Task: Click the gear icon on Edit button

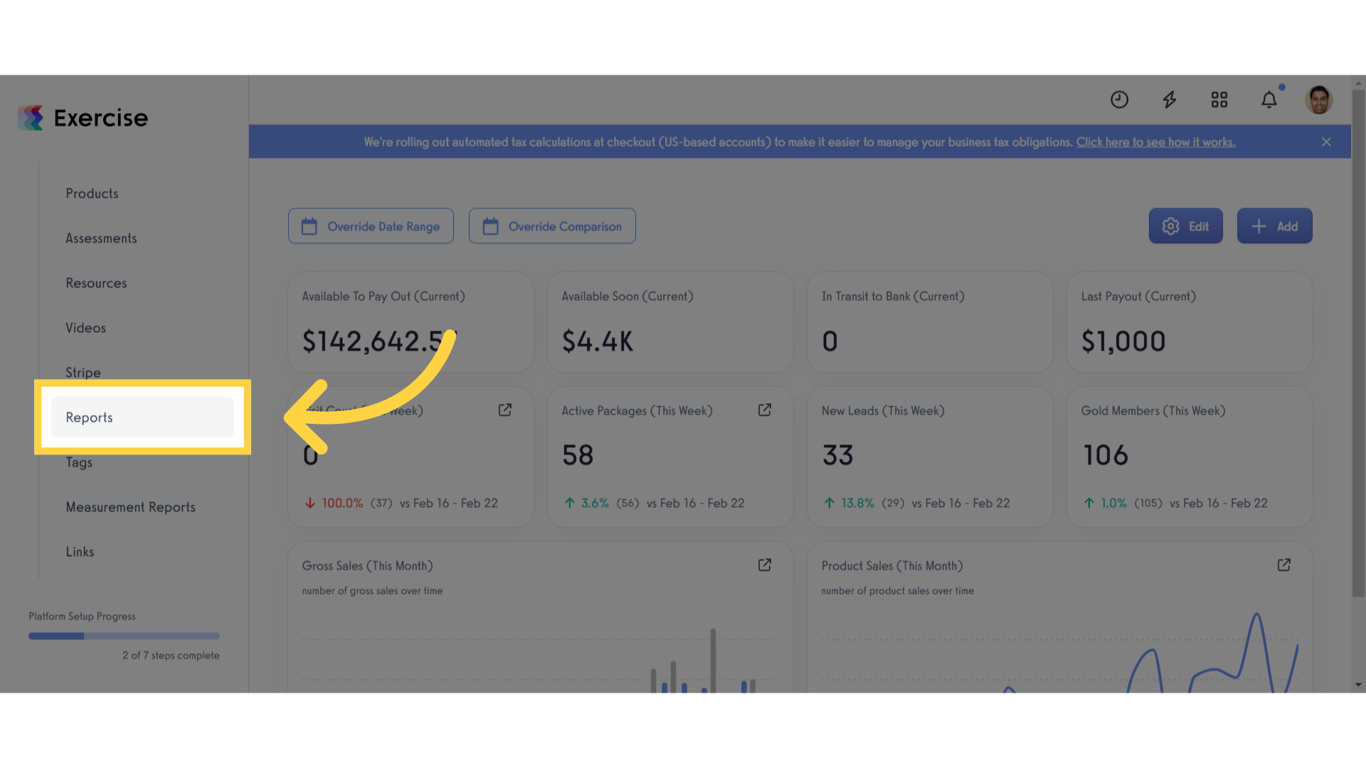Action: 1171,226
